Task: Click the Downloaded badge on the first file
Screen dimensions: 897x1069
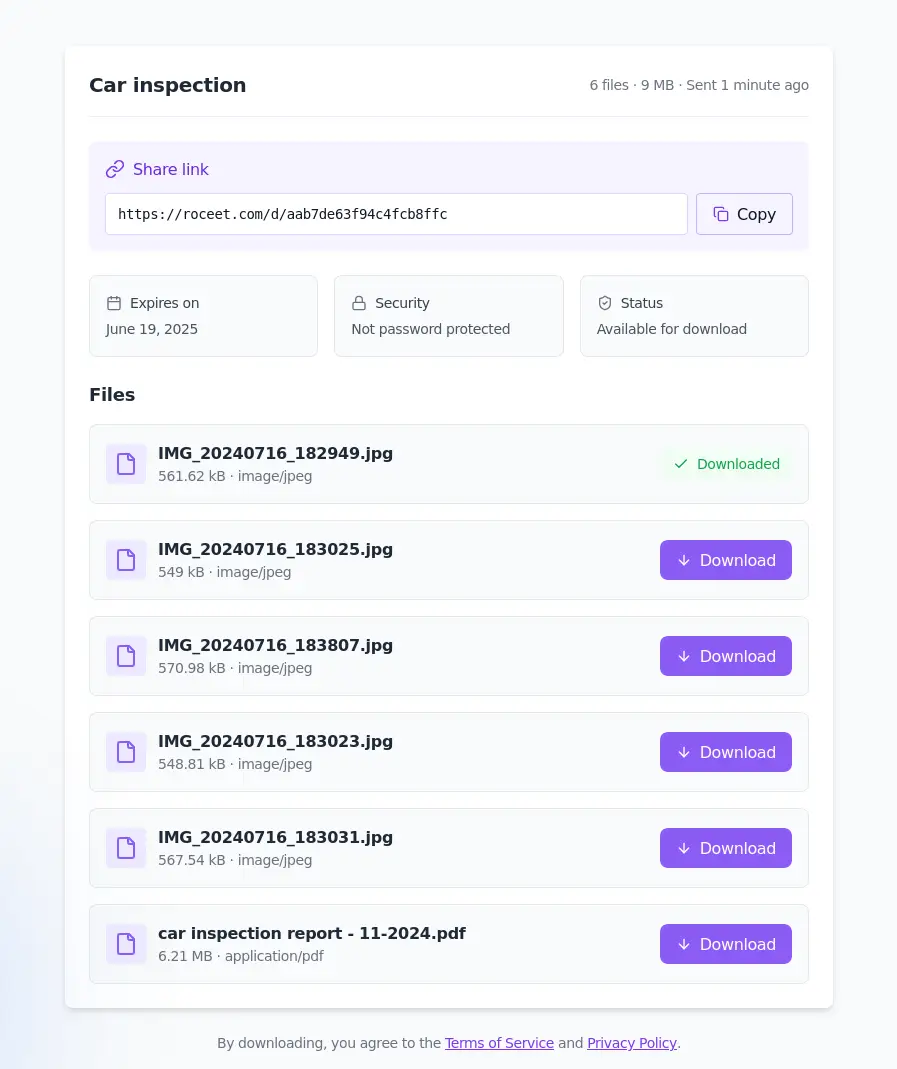Action: pyautogui.click(x=726, y=464)
